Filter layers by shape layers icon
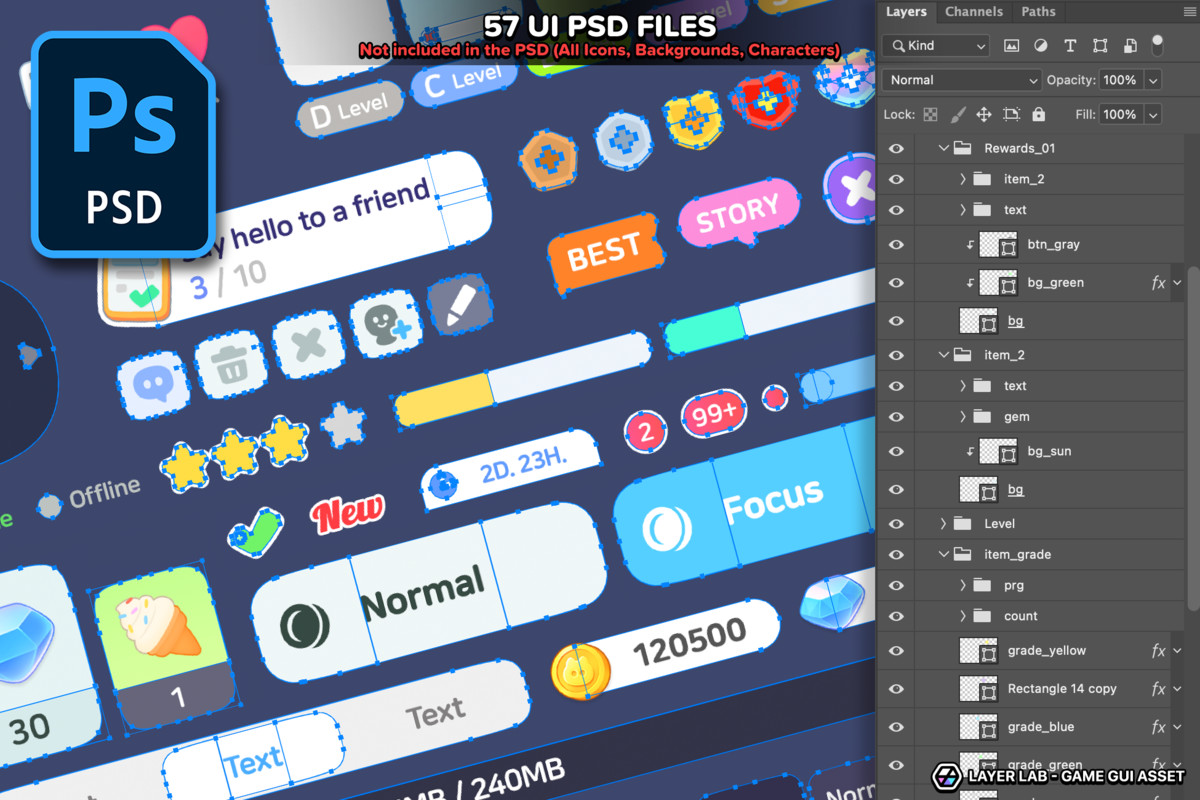 tap(1100, 46)
